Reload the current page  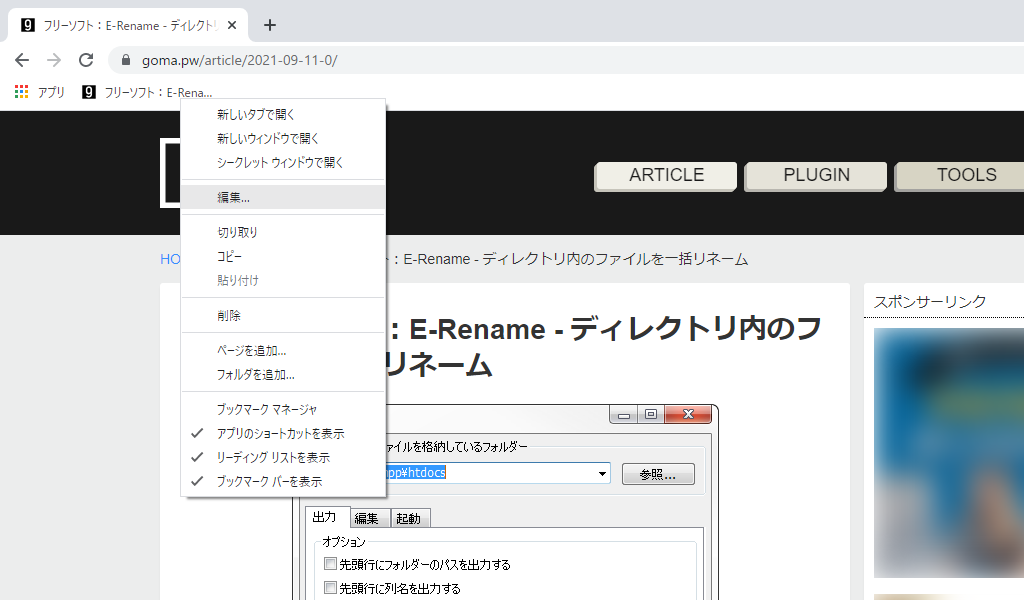(x=86, y=60)
